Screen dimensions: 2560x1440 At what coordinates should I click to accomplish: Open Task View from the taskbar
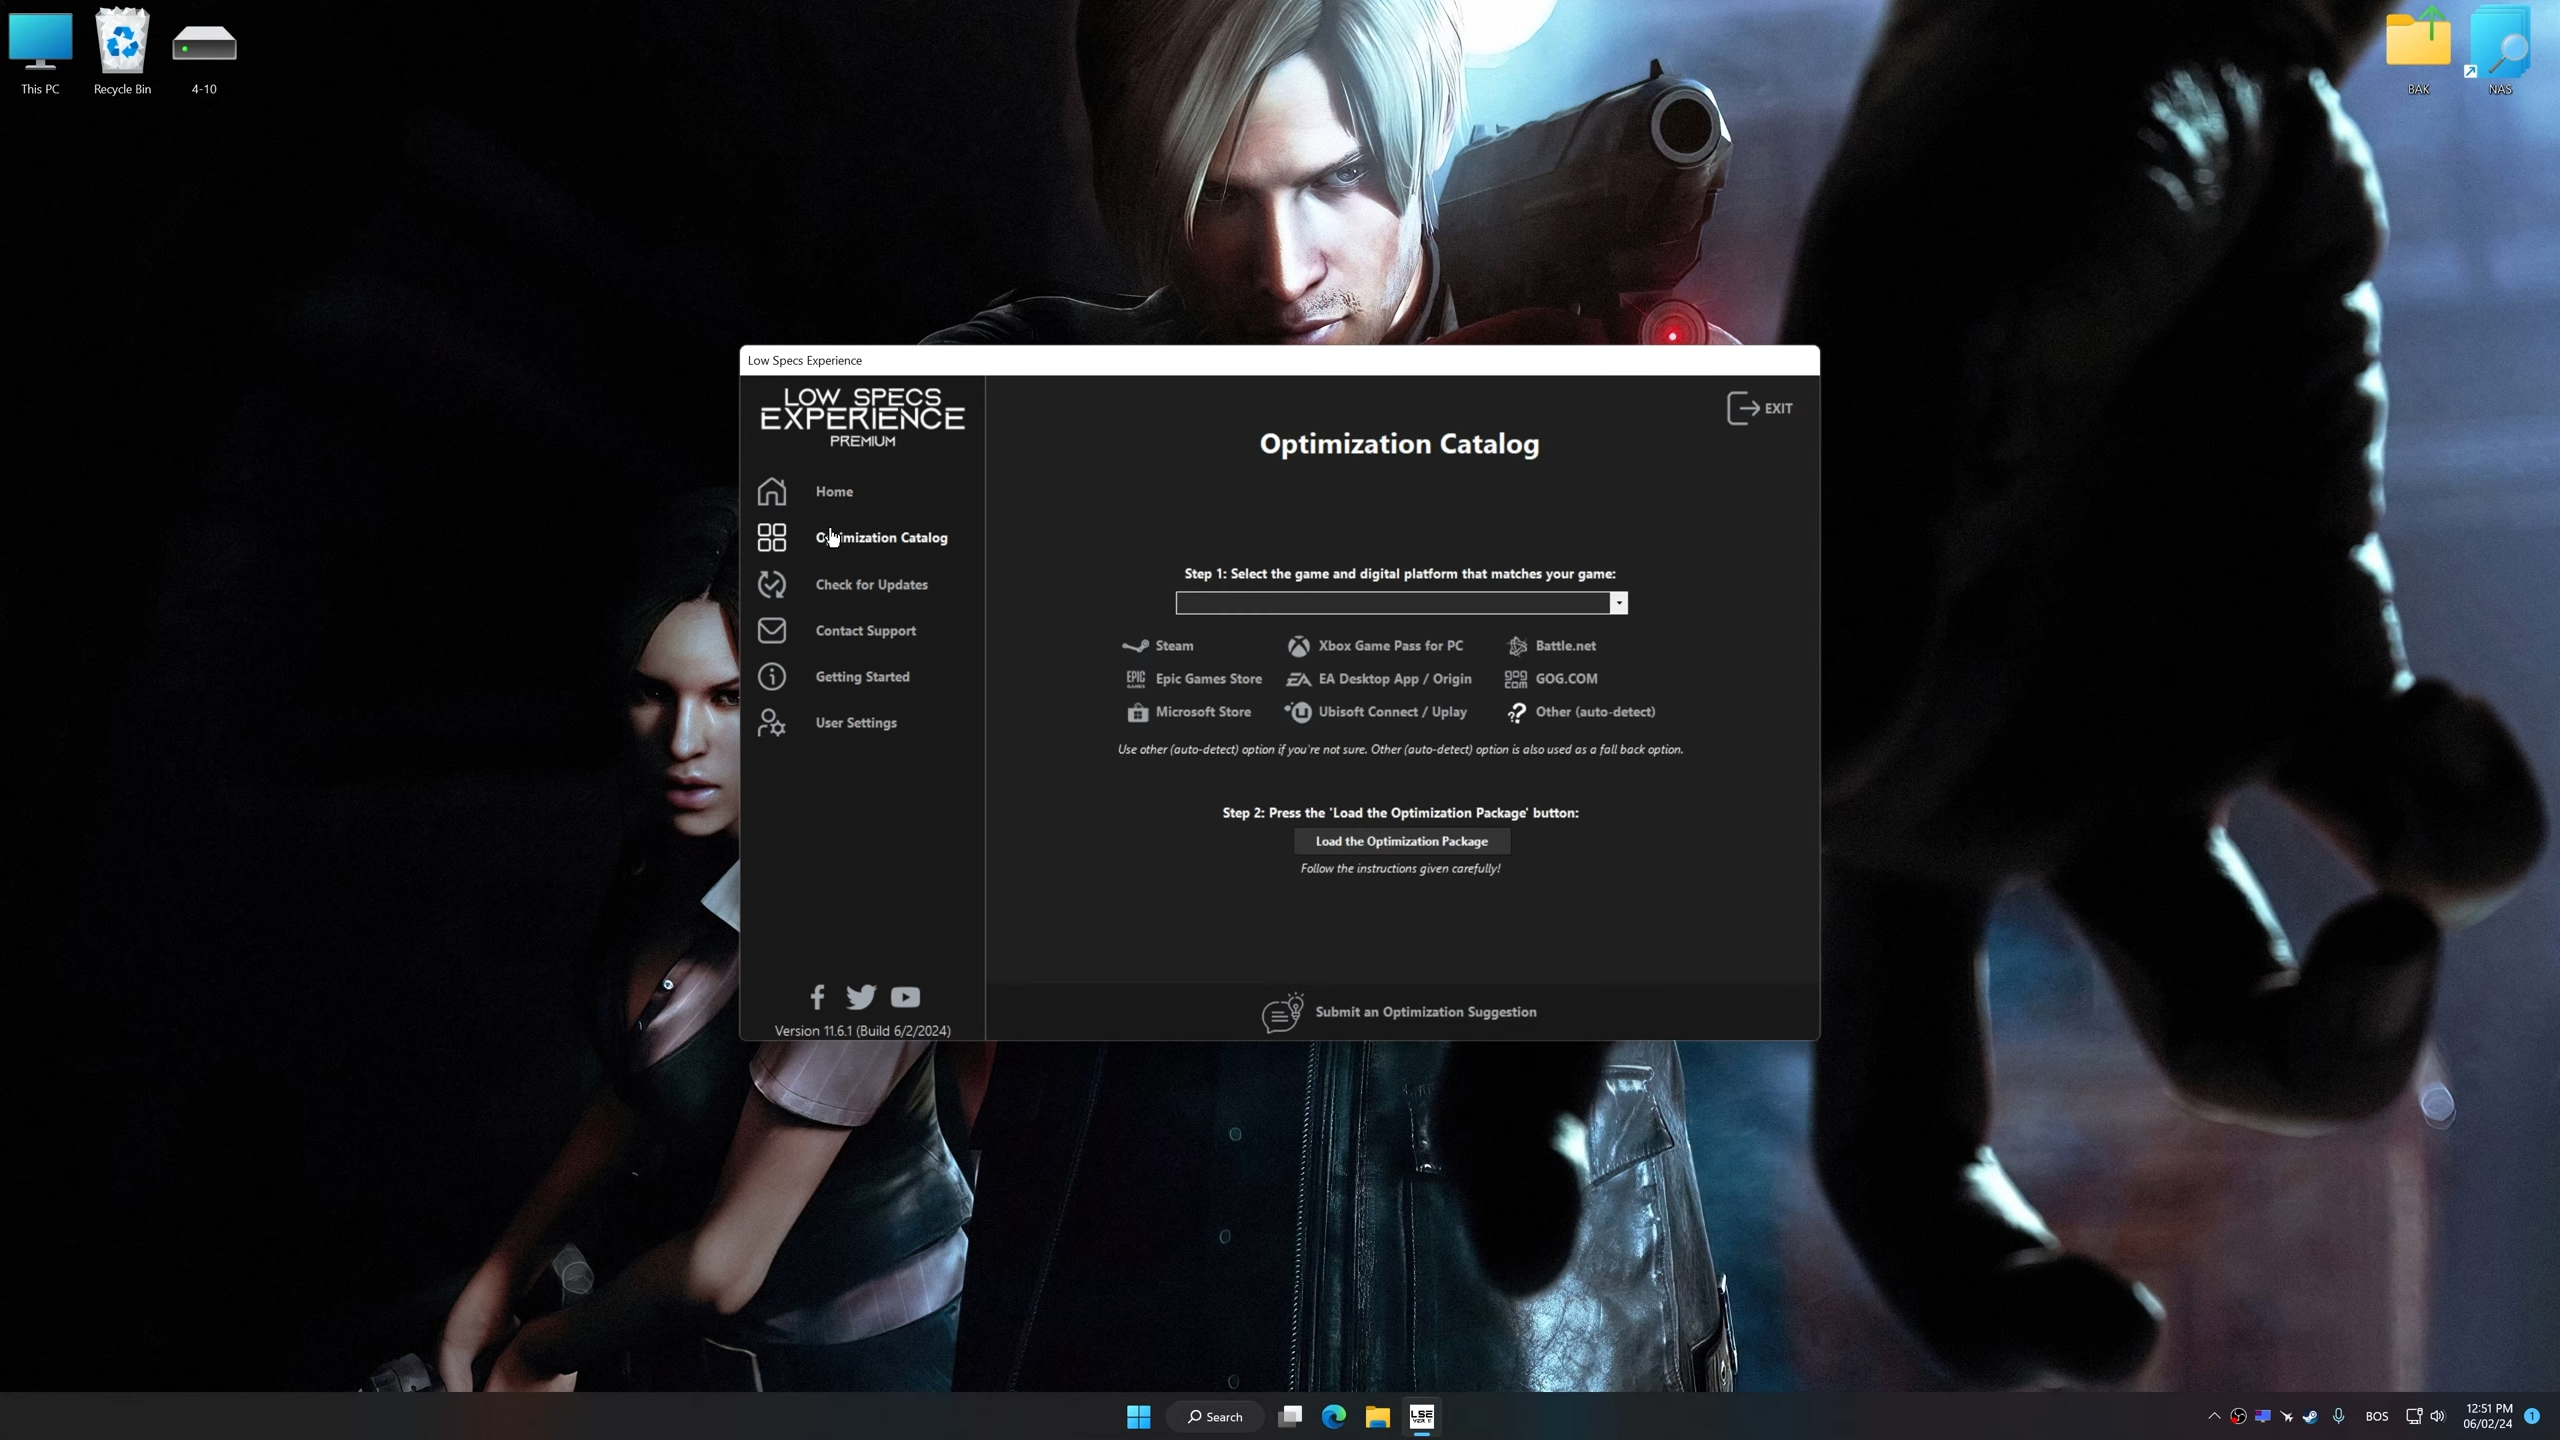1290,1416
